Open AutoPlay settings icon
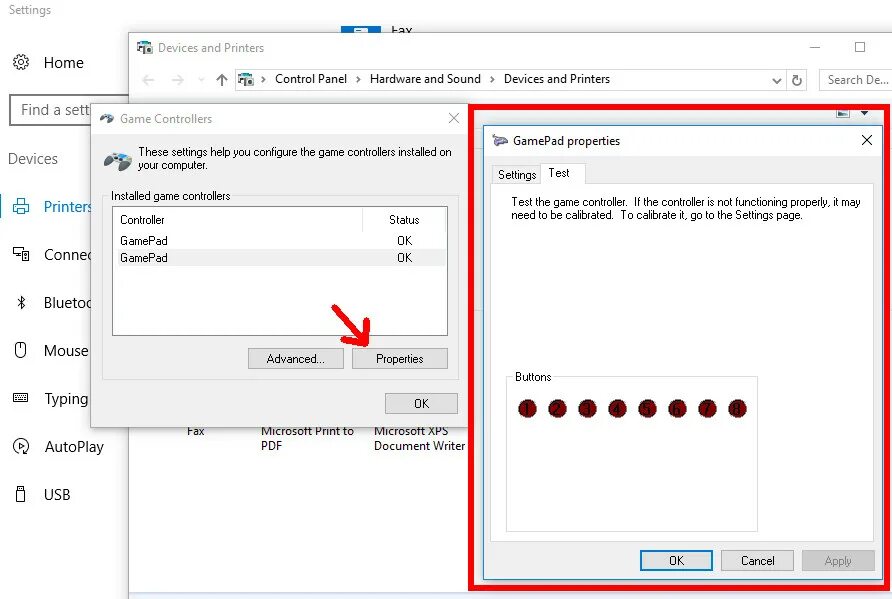The width and height of the screenshot is (892, 599). 21,446
